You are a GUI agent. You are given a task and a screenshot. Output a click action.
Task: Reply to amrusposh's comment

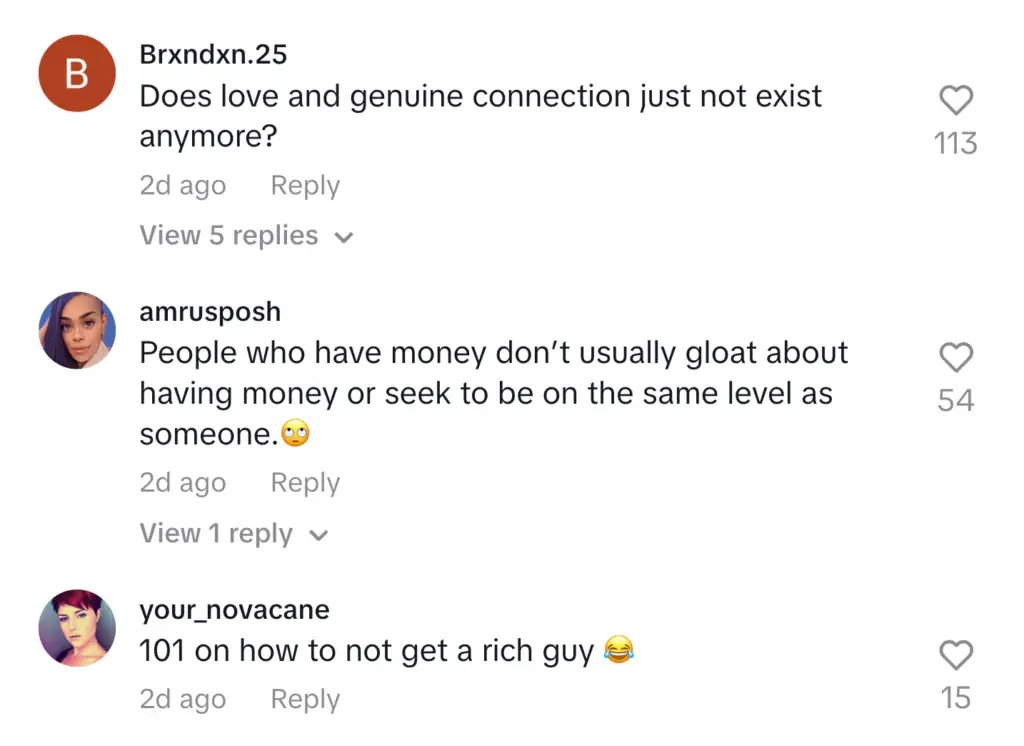(305, 483)
